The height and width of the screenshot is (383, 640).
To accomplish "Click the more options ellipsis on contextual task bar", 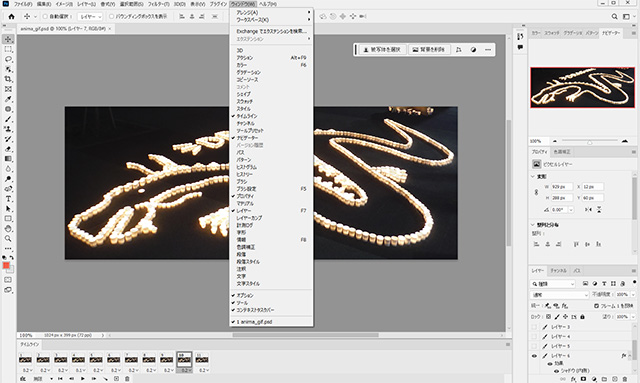I will 488,49.
